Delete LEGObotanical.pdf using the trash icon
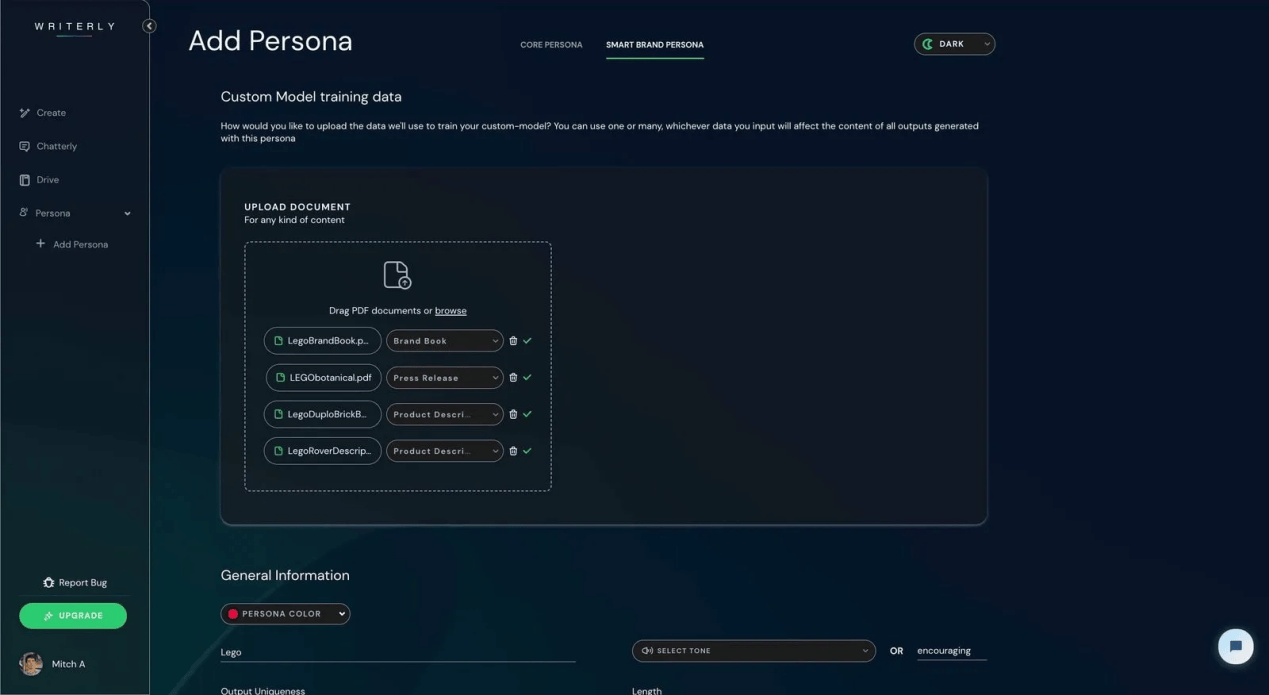The height and width of the screenshot is (695, 1269). coord(513,378)
